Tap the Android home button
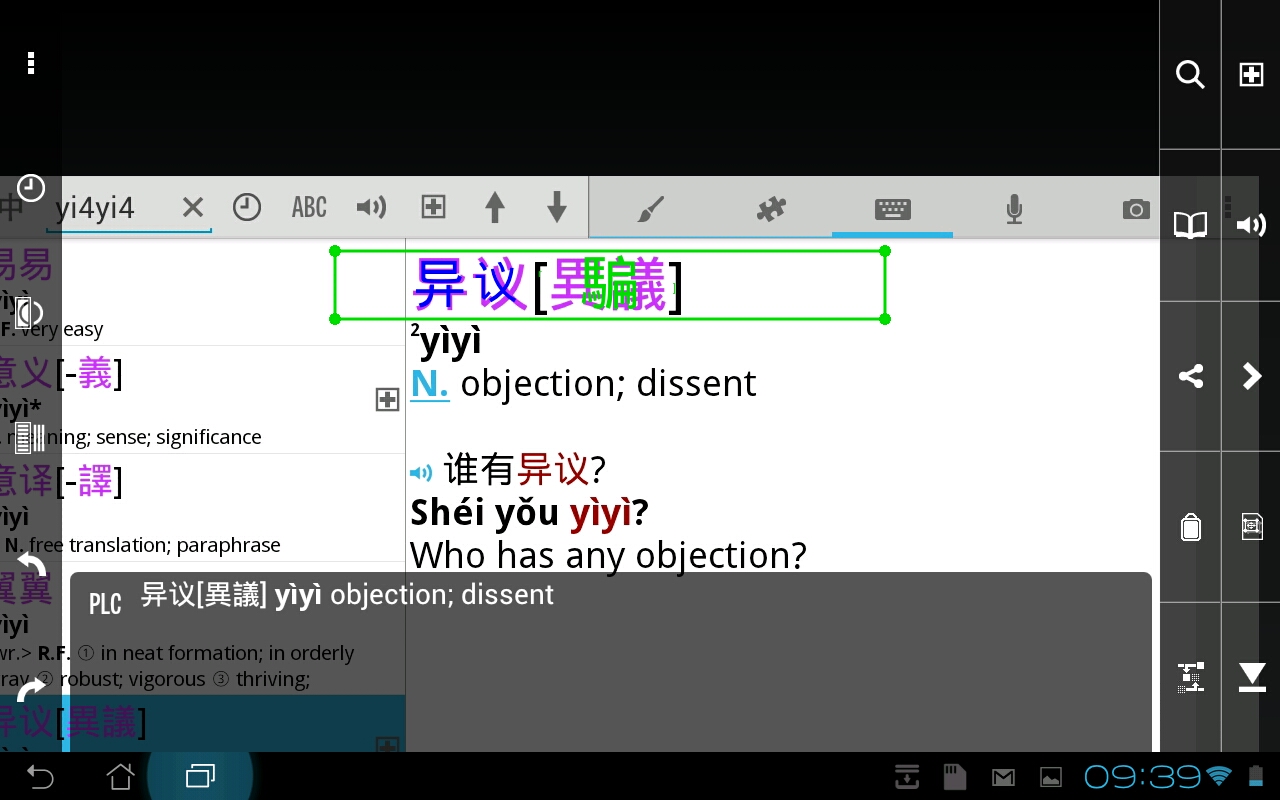Viewport: 1280px width, 800px height. pos(120,776)
